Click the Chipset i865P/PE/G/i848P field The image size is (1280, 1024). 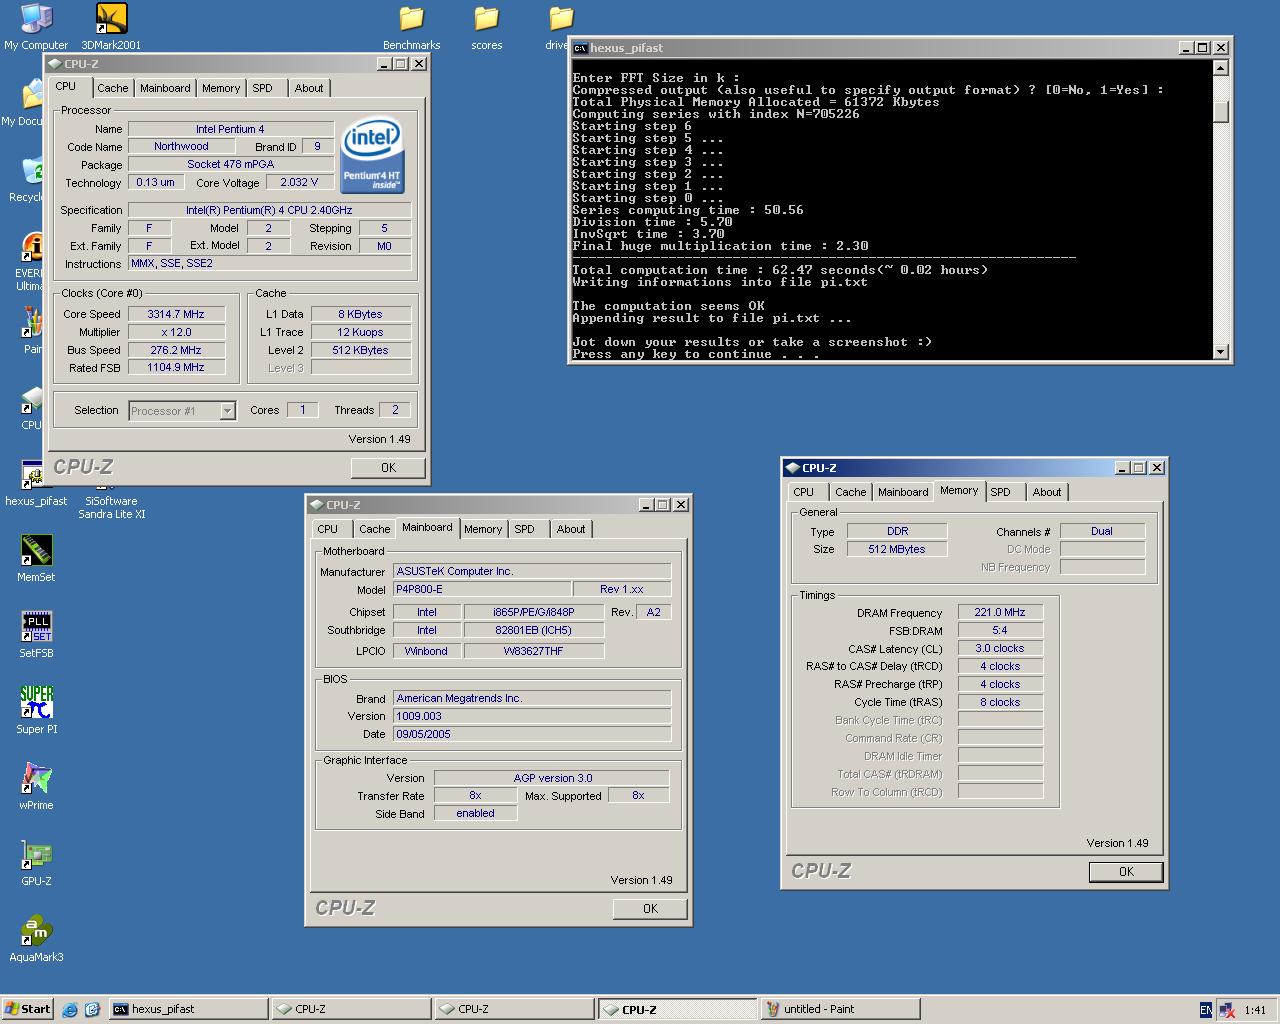pyautogui.click(x=534, y=612)
